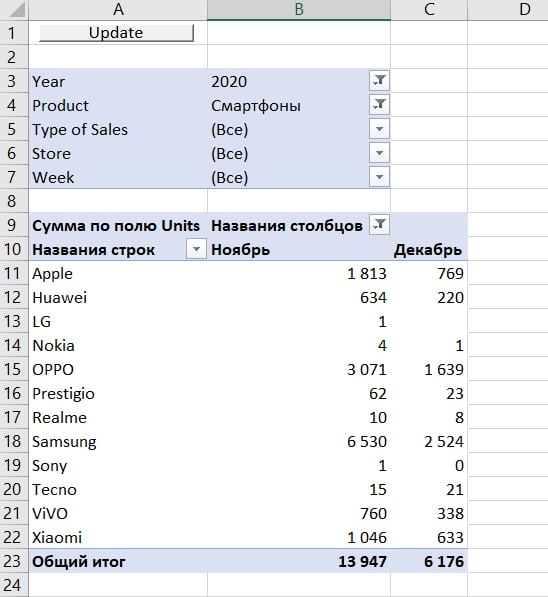Click the Ноябрь column heading
Image resolution: width=548 pixels, height=597 pixels.
point(299,249)
